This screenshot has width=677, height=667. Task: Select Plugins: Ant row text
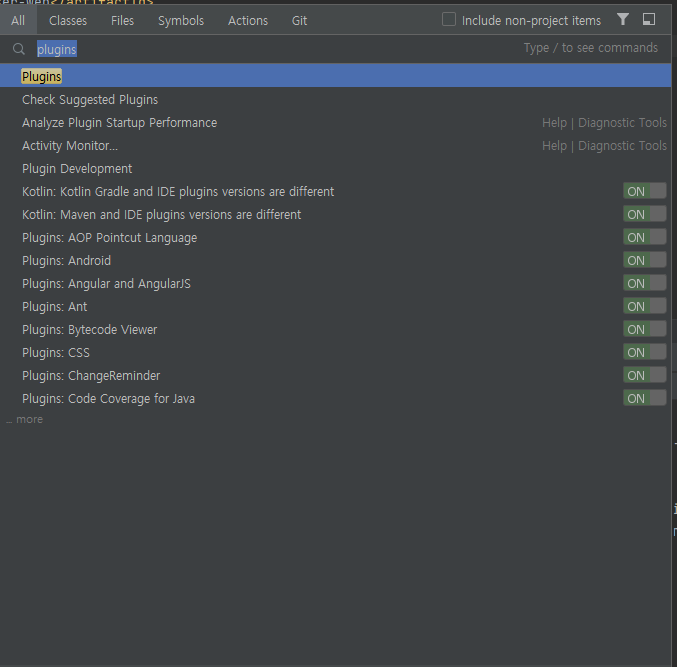coord(54,307)
